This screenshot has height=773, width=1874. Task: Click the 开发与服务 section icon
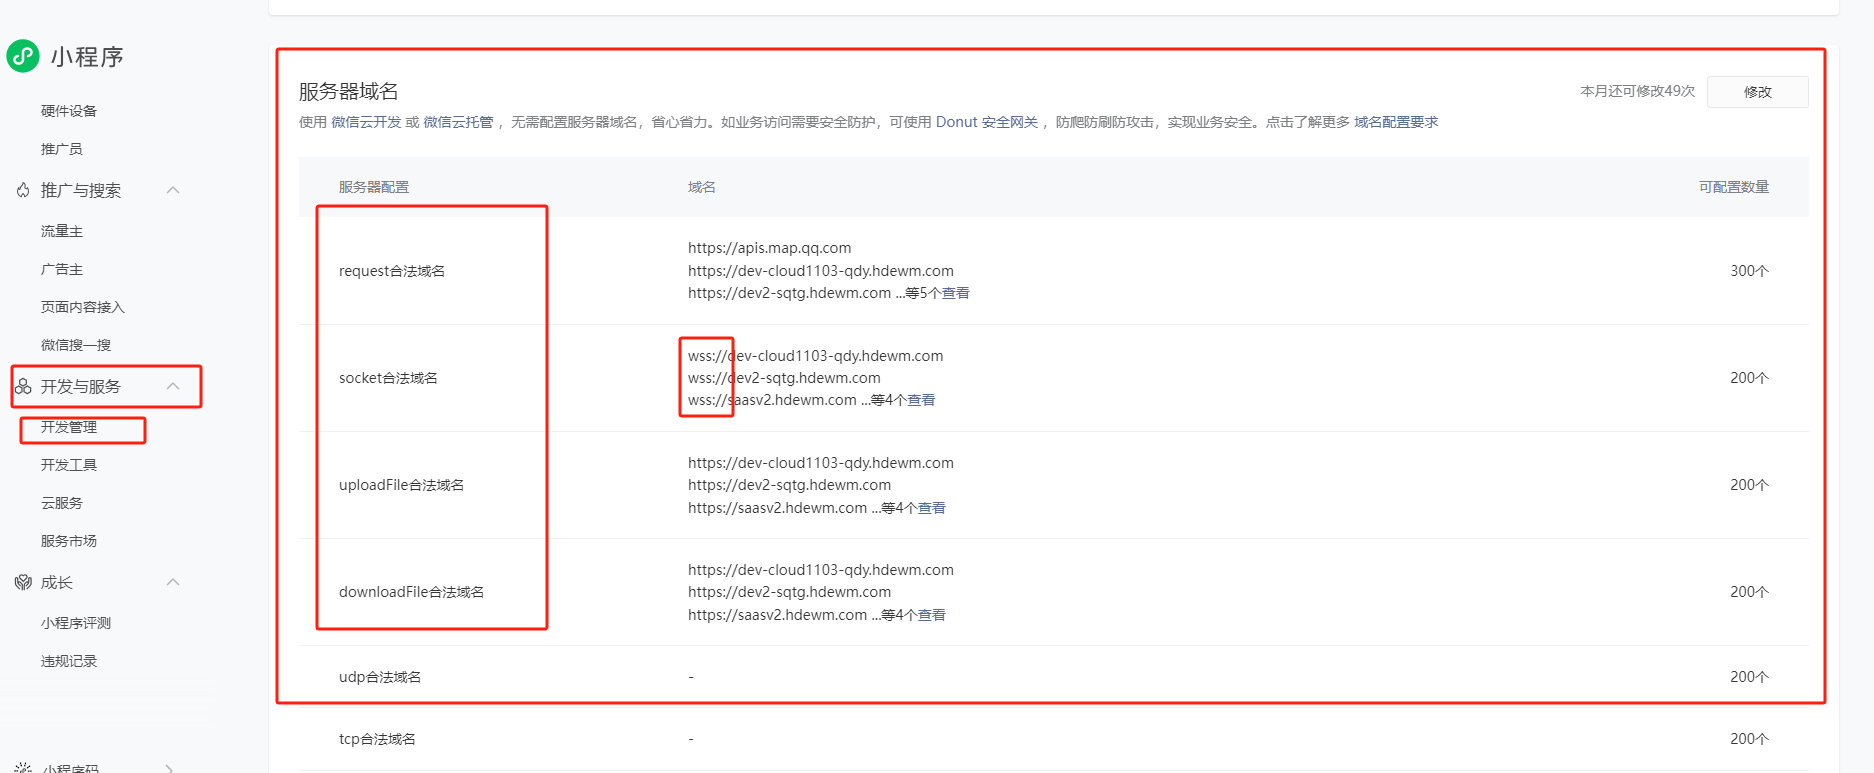tap(23, 387)
